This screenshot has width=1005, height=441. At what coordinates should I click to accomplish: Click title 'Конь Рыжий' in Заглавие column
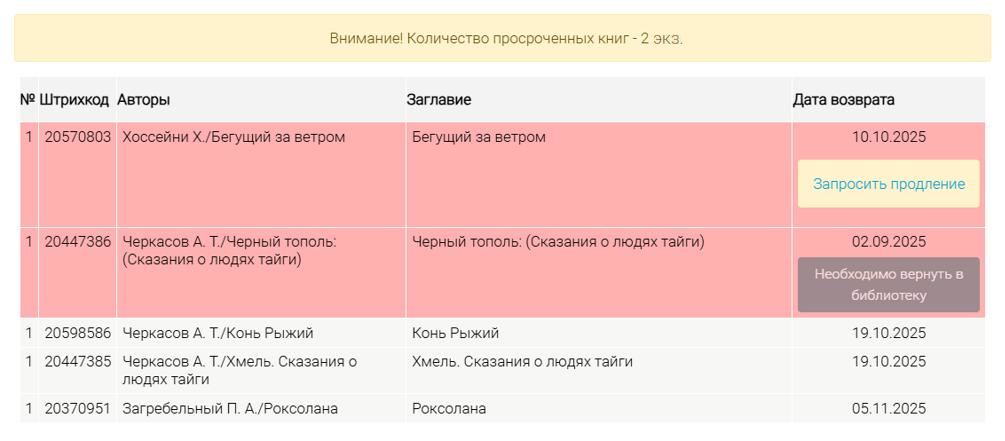click(455, 333)
